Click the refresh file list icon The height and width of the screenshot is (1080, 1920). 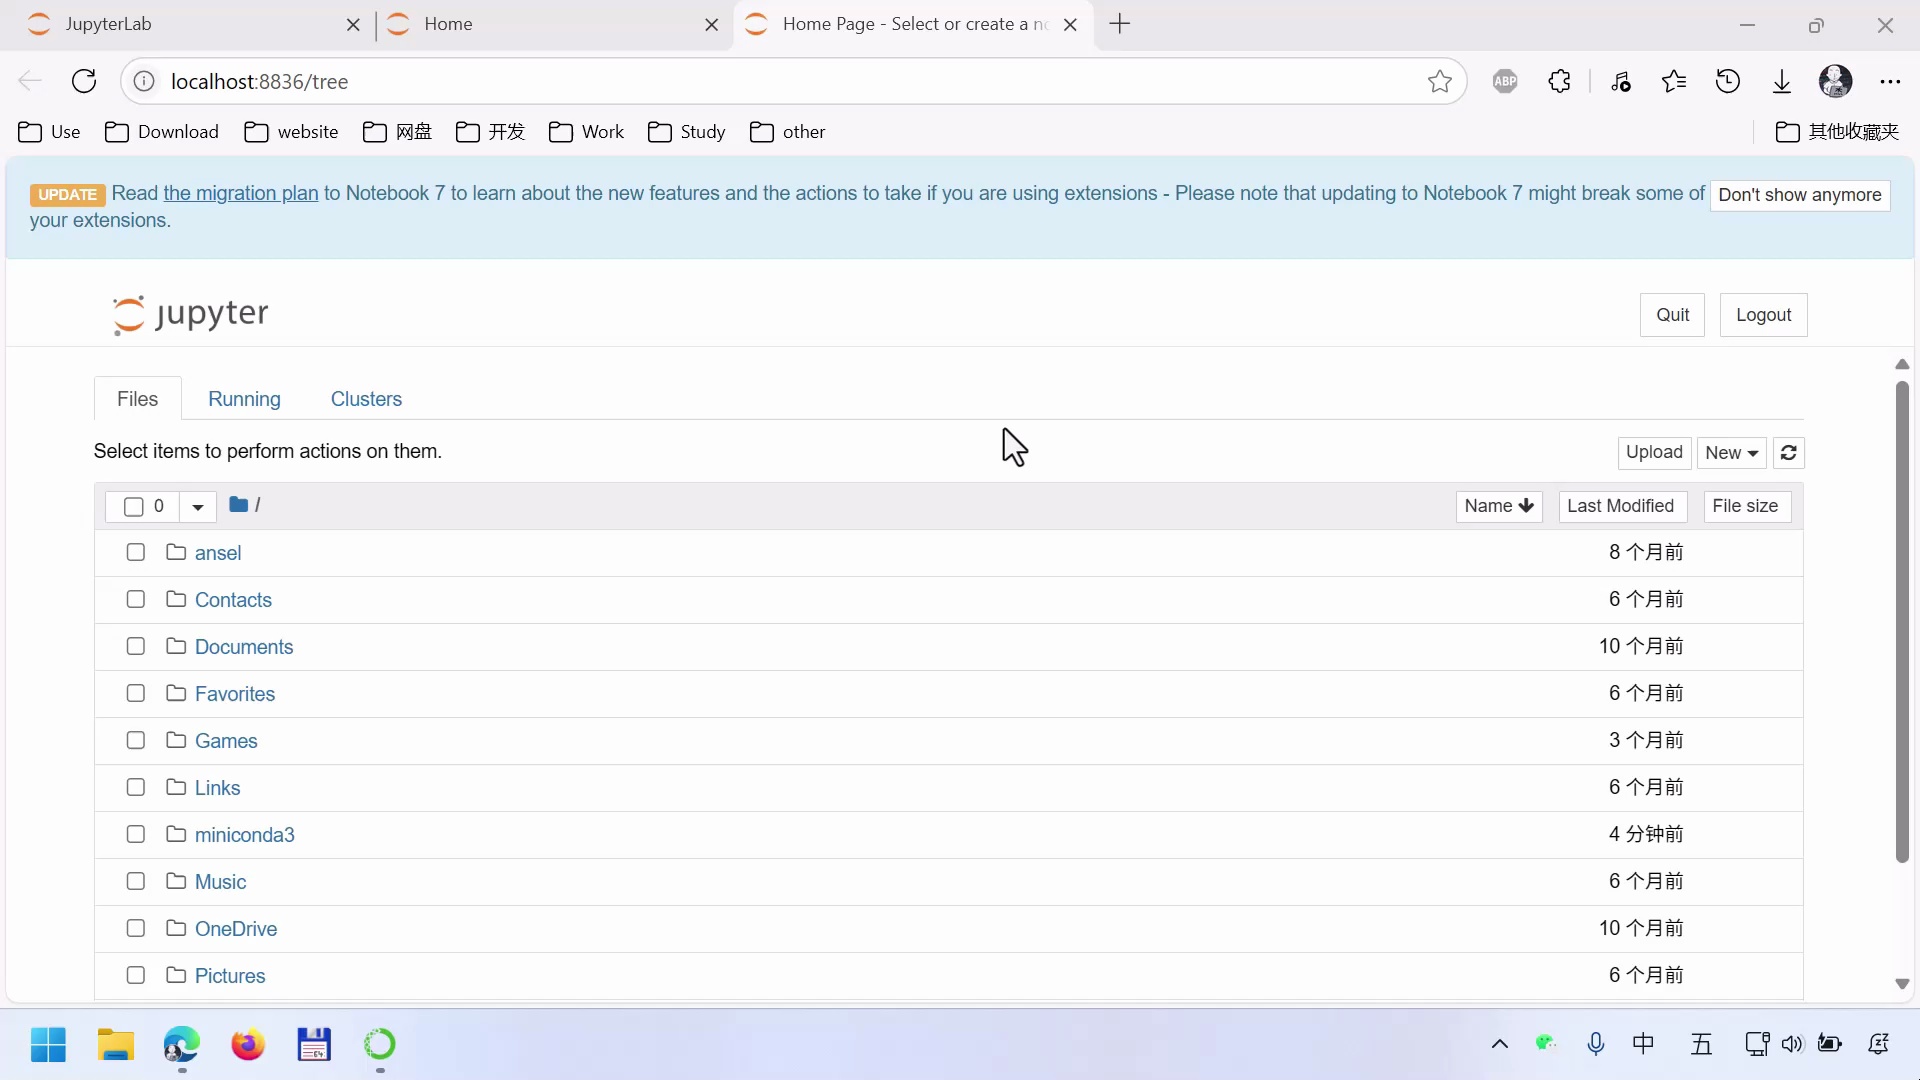pos(1789,453)
